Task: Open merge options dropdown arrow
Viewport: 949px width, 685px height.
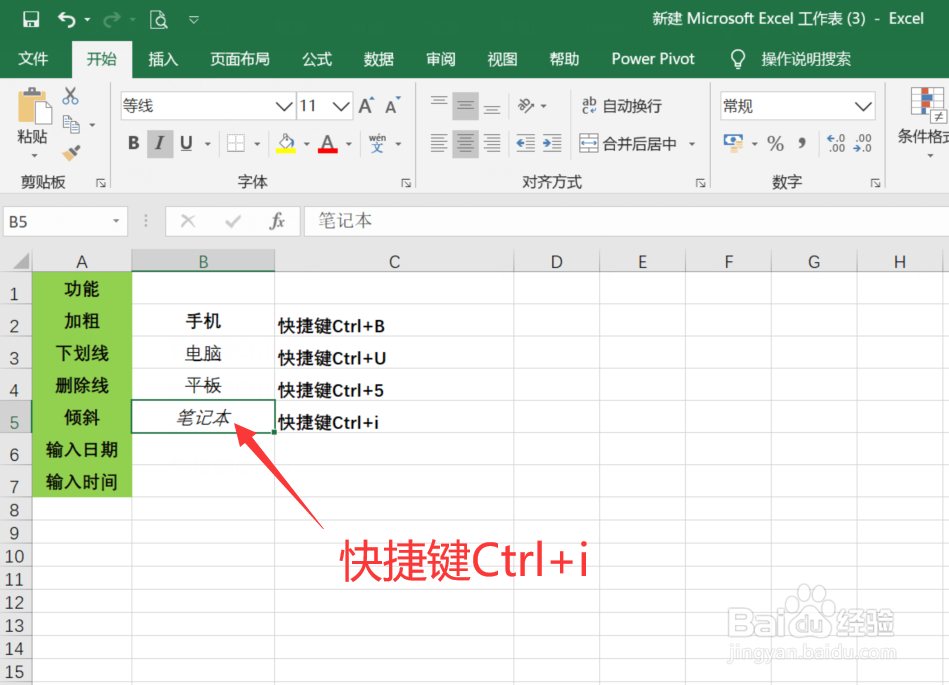Action: tap(692, 144)
